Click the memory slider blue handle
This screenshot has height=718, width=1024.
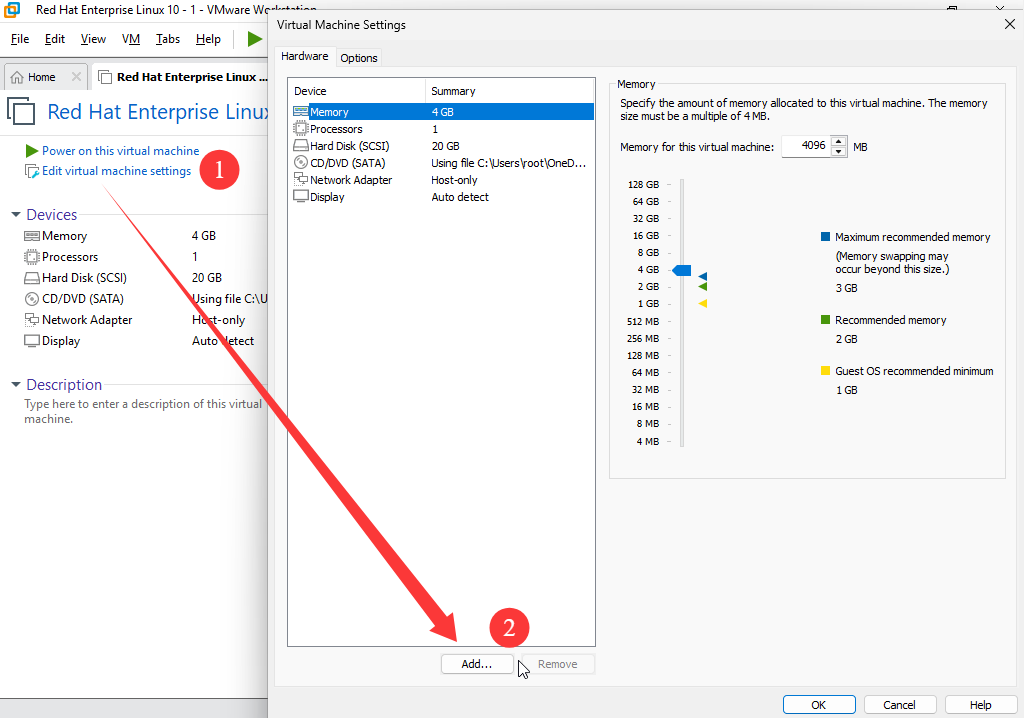click(x=682, y=270)
